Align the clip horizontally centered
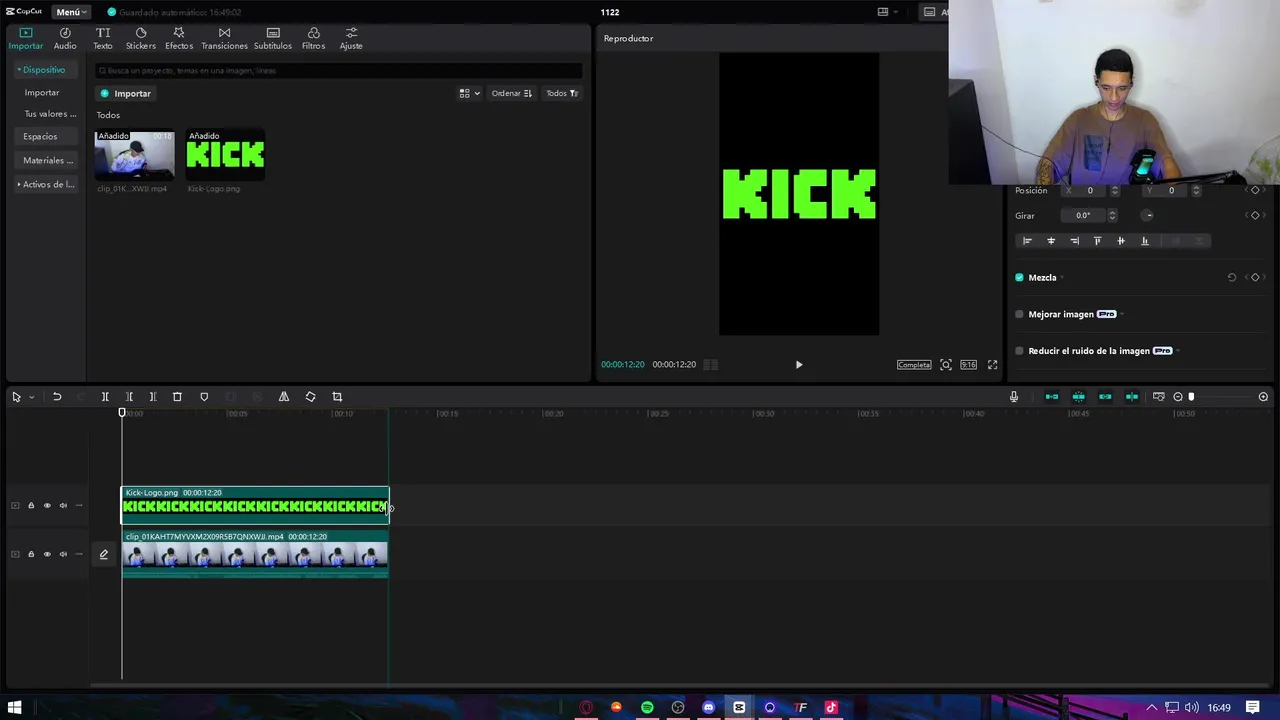 (x=1050, y=241)
